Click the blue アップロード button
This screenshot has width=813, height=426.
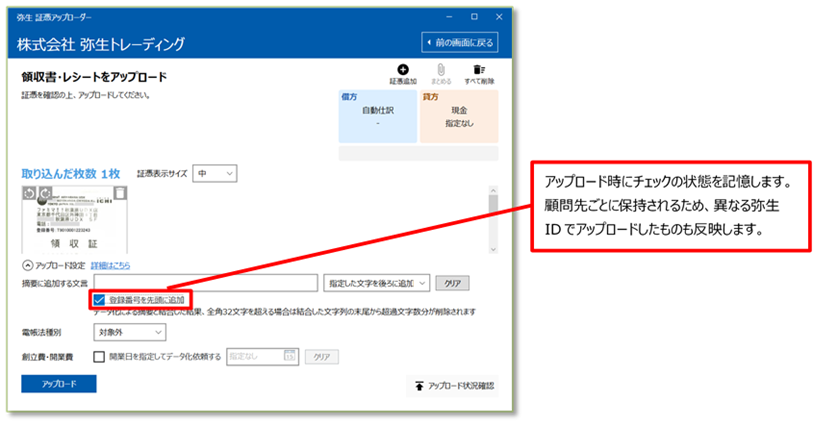click(x=59, y=384)
